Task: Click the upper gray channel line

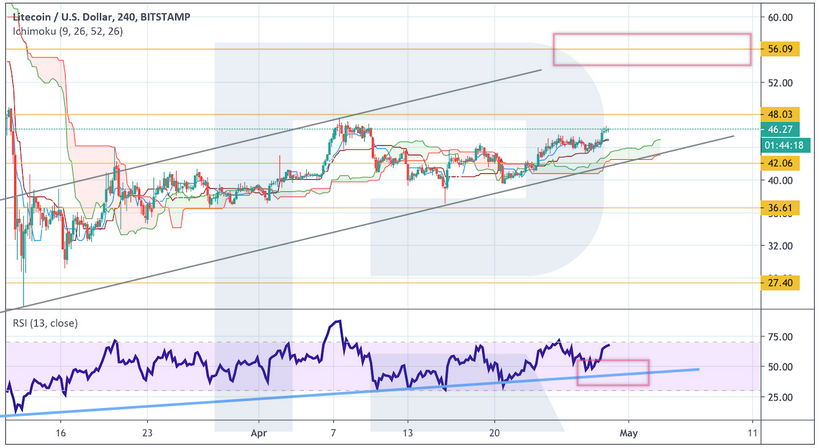Action: pyautogui.click(x=300, y=130)
